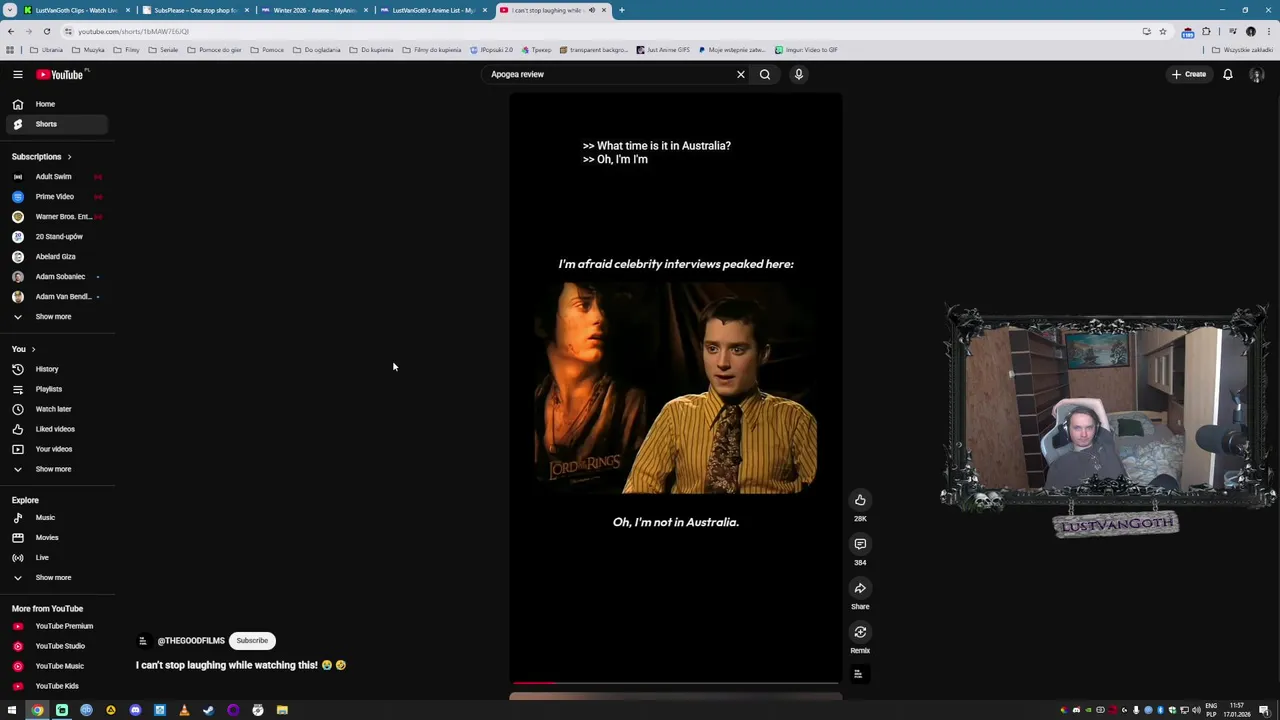Screen dimensions: 1280x720
Task: Open VLC from the taskbar
Action: tap(184, 710)
